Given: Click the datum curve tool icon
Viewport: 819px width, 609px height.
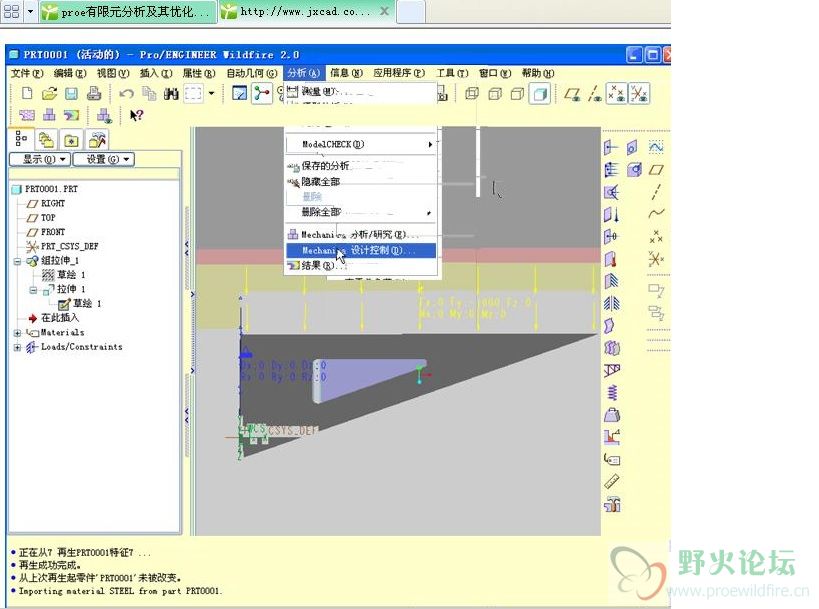Looking at the screenshot, I should tap(656, 213).
